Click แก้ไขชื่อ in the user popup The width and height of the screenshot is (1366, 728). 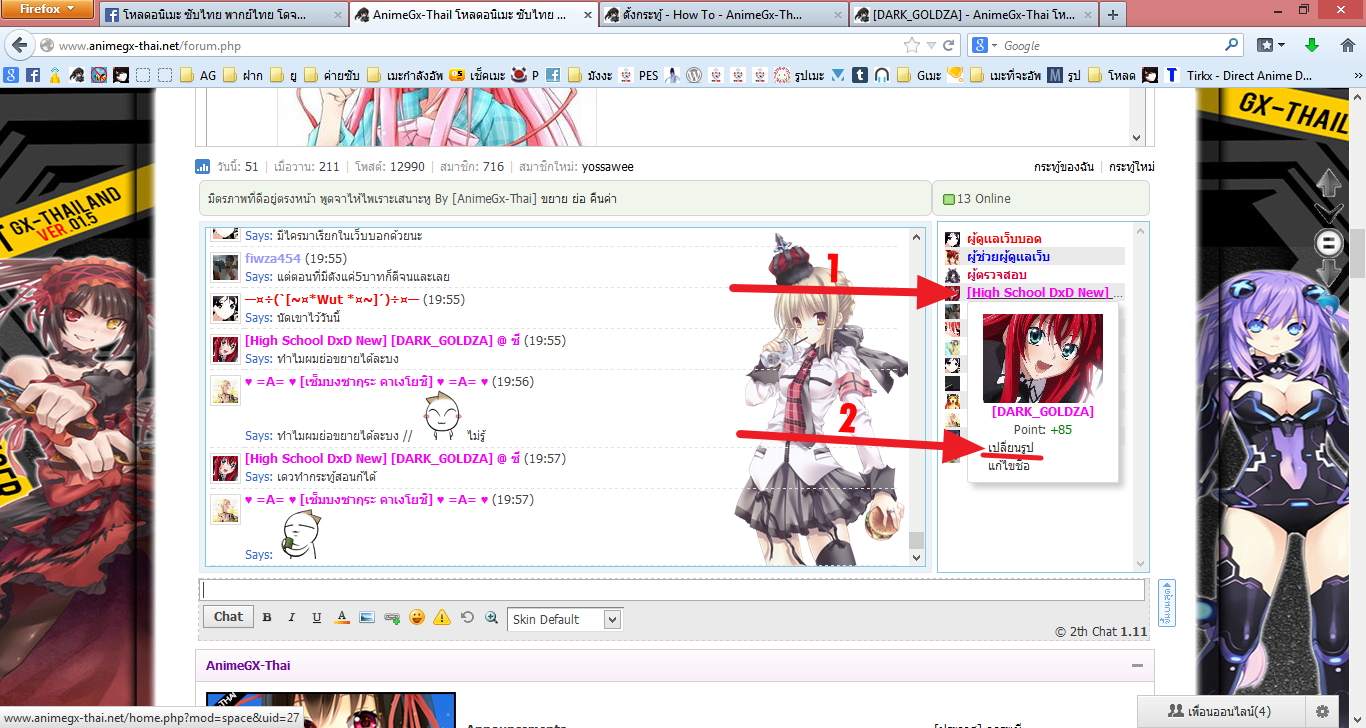pos(1009,465)
